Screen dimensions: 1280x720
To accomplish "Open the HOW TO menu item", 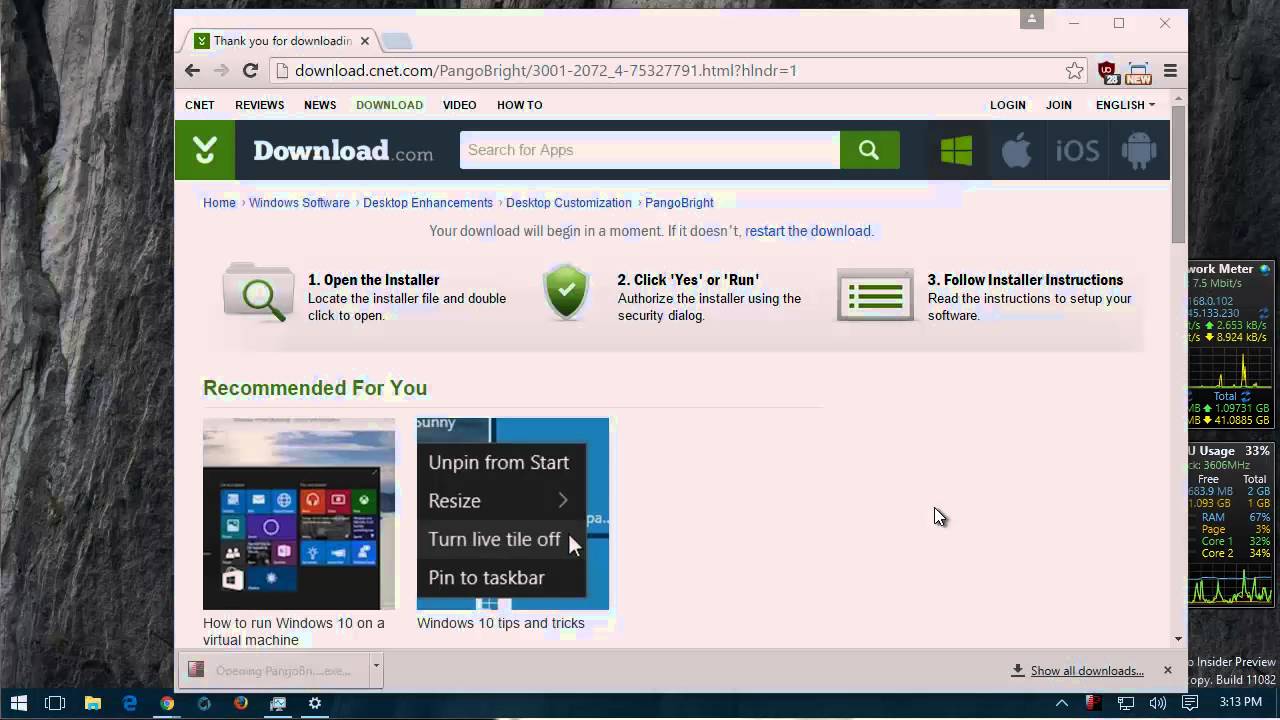I will (520, 105).
